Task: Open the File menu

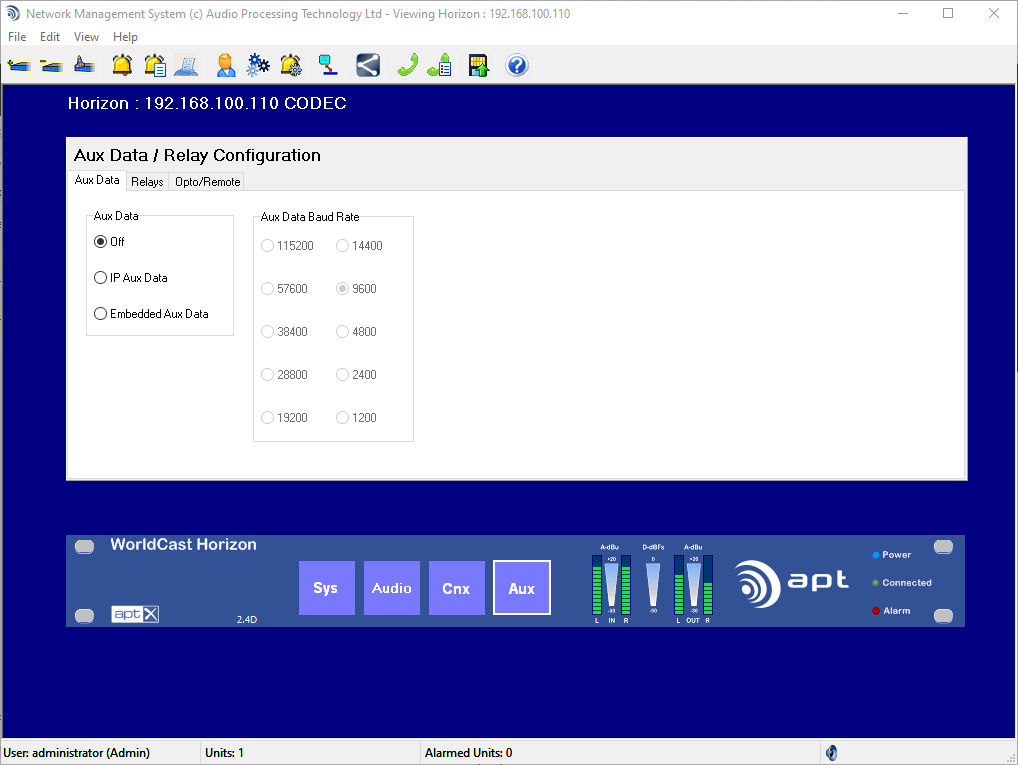Action: [17, 37]
